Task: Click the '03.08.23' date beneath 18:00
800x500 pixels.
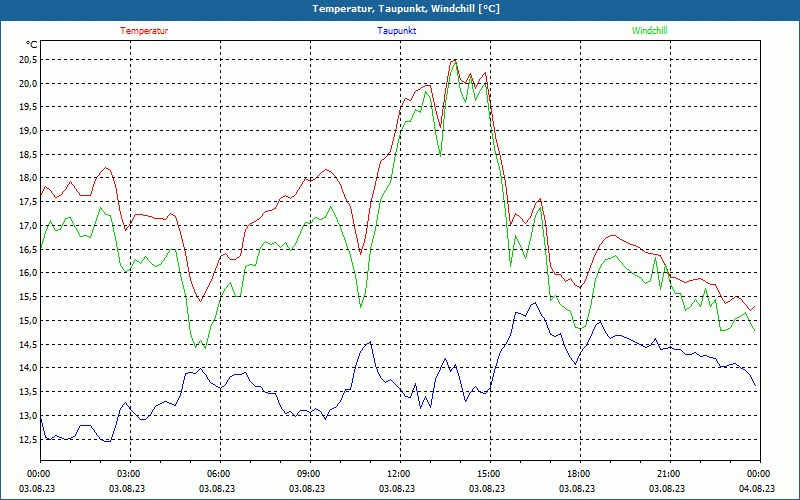Action: point(577,488)
